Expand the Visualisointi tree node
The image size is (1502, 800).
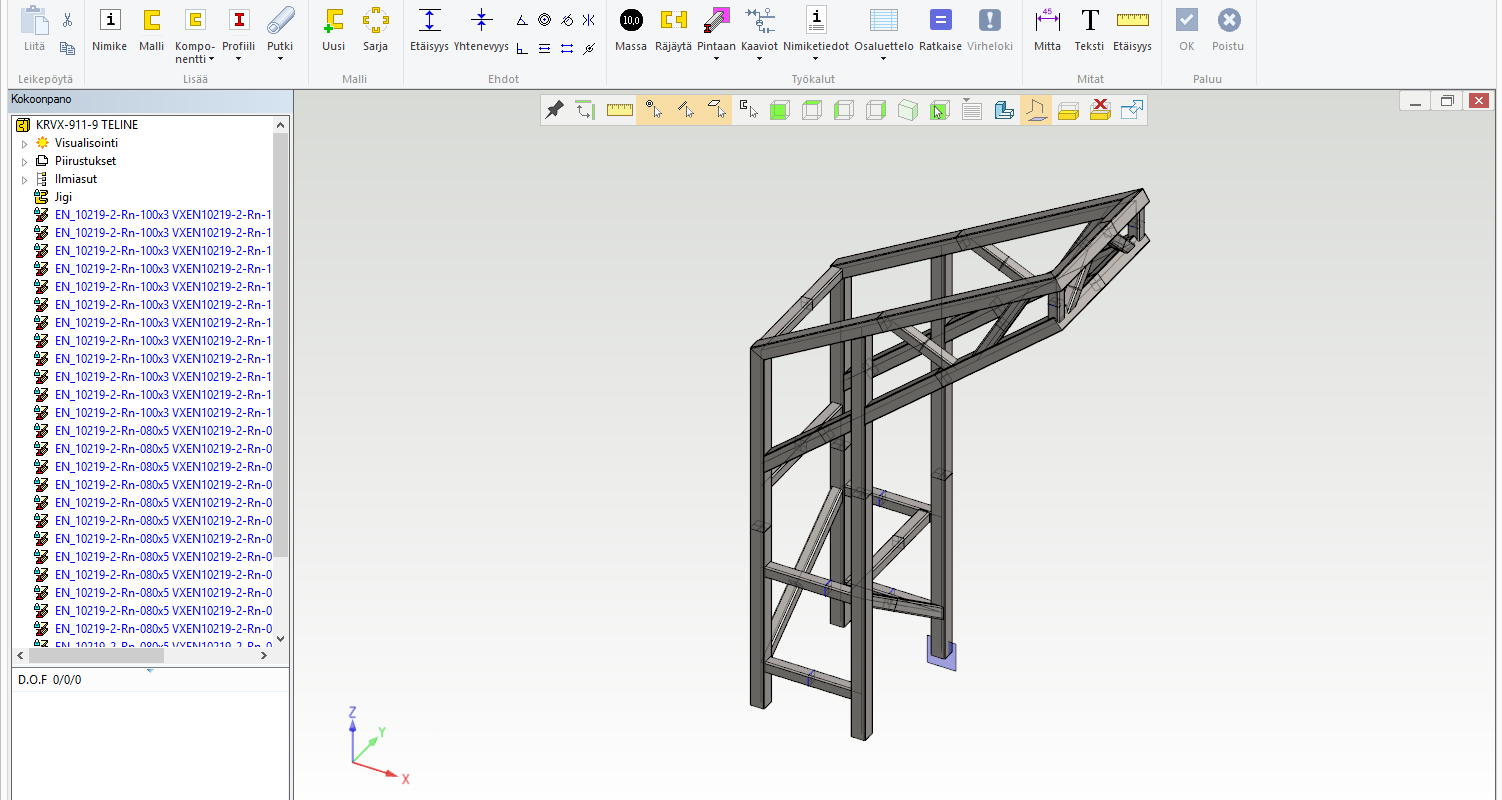25,144
